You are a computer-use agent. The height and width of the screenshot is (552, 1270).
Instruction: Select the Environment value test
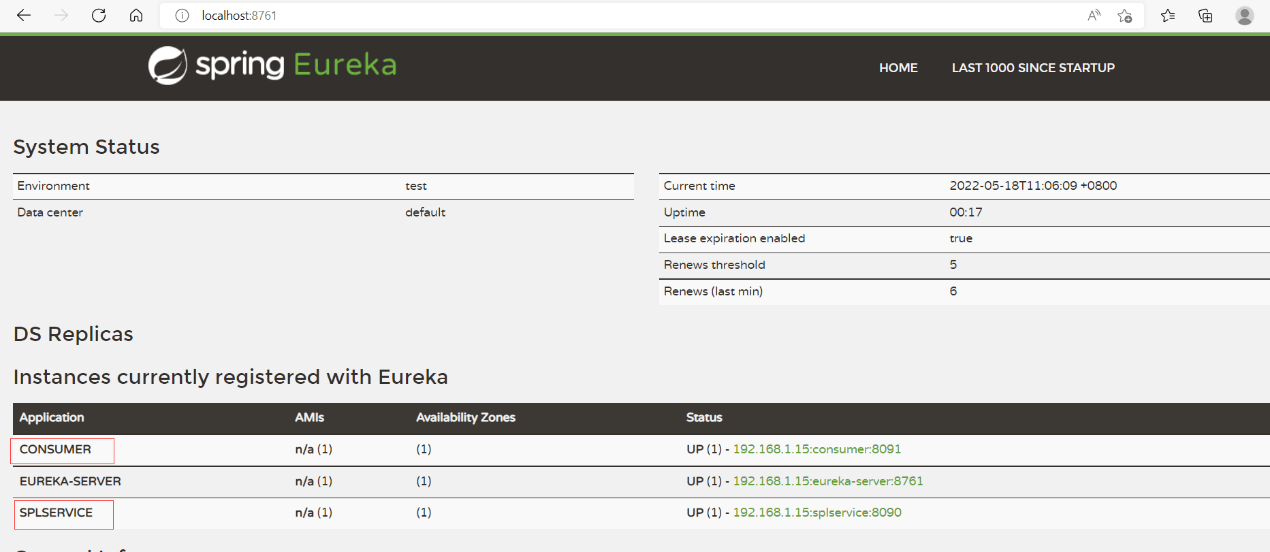416,186
